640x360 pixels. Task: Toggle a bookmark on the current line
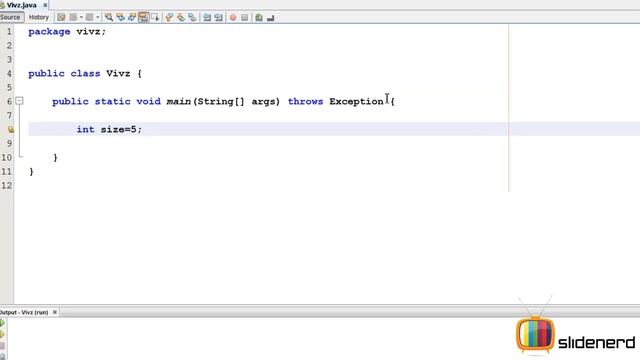pyautogui.click(x=192, y=17)
